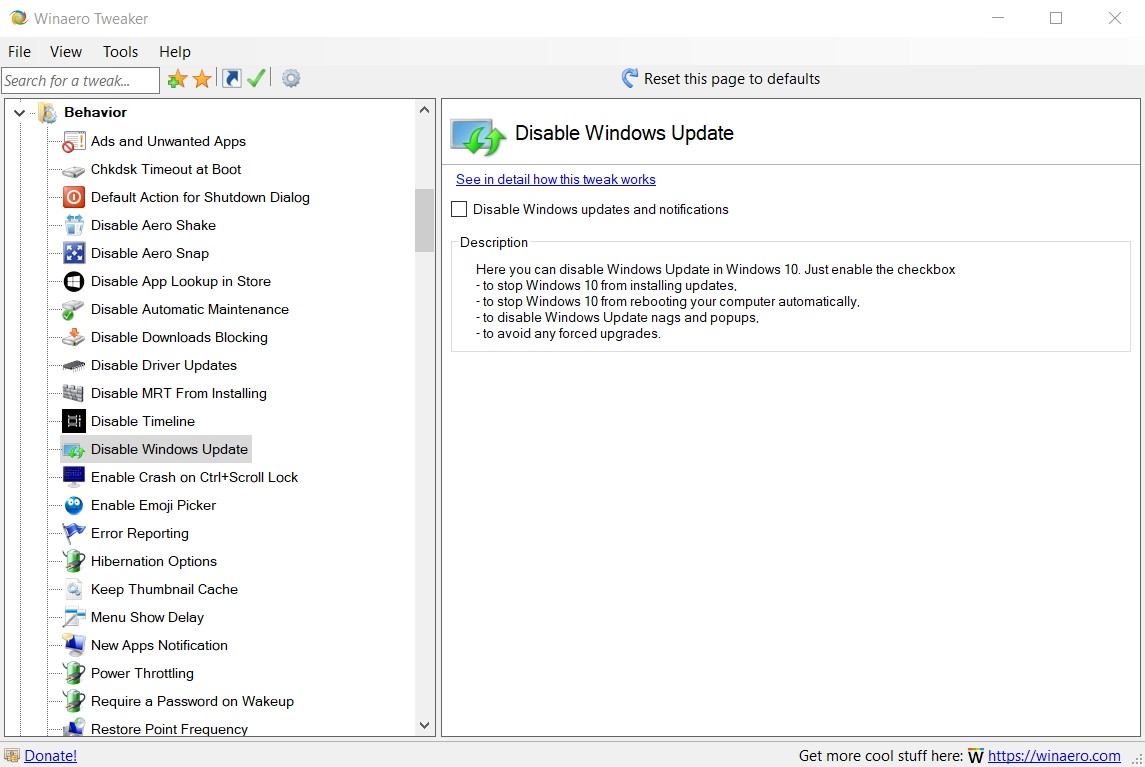Select the Disable Aero Snap icon
This screenshot has height=767, width=1145.
tap(74, 253)
